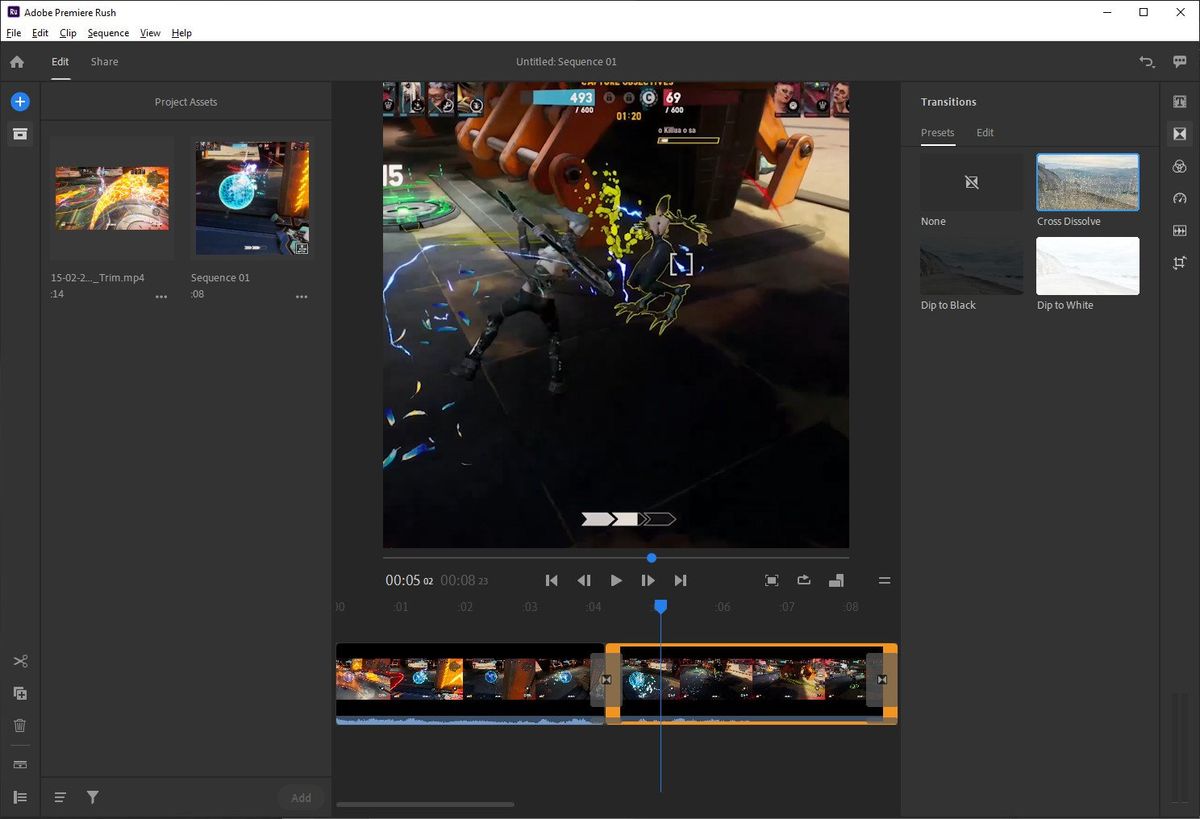Open the Sequence menu
The image size is (1200, 819).
point(108,33)
